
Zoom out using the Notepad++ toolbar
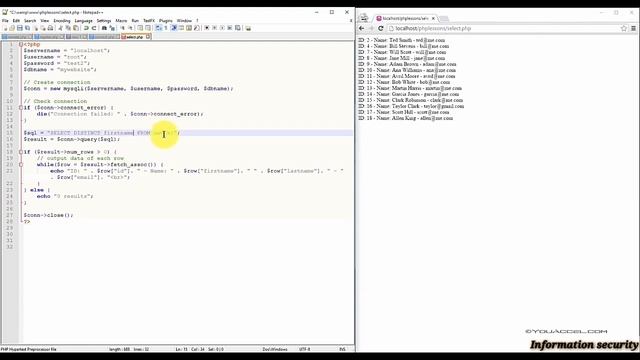click(130, 28)
